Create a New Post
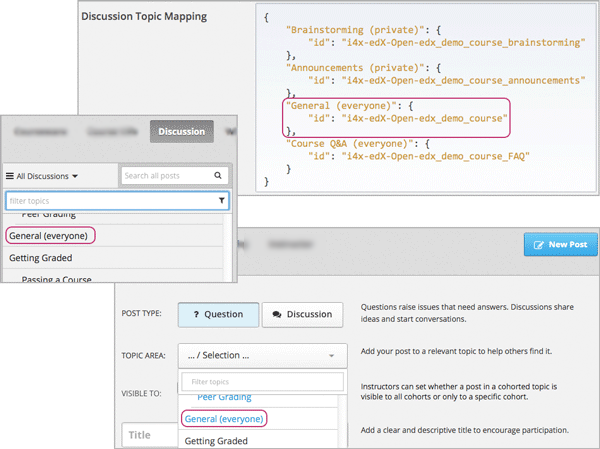 [561, 245]
